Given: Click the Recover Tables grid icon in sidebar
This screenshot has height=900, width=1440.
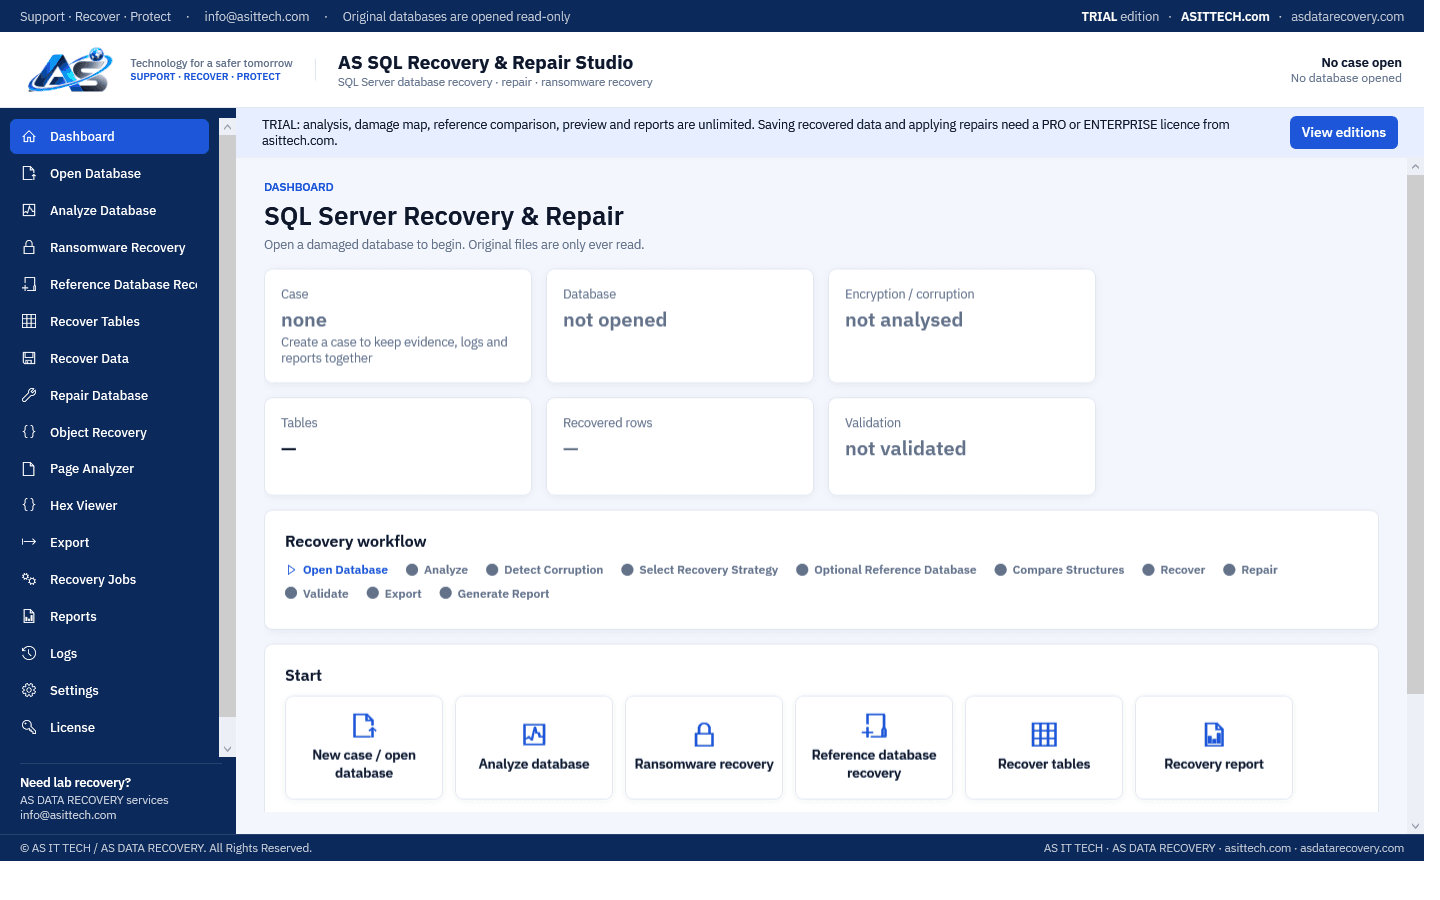Looking at the screenshot, I should click(29, 321).
